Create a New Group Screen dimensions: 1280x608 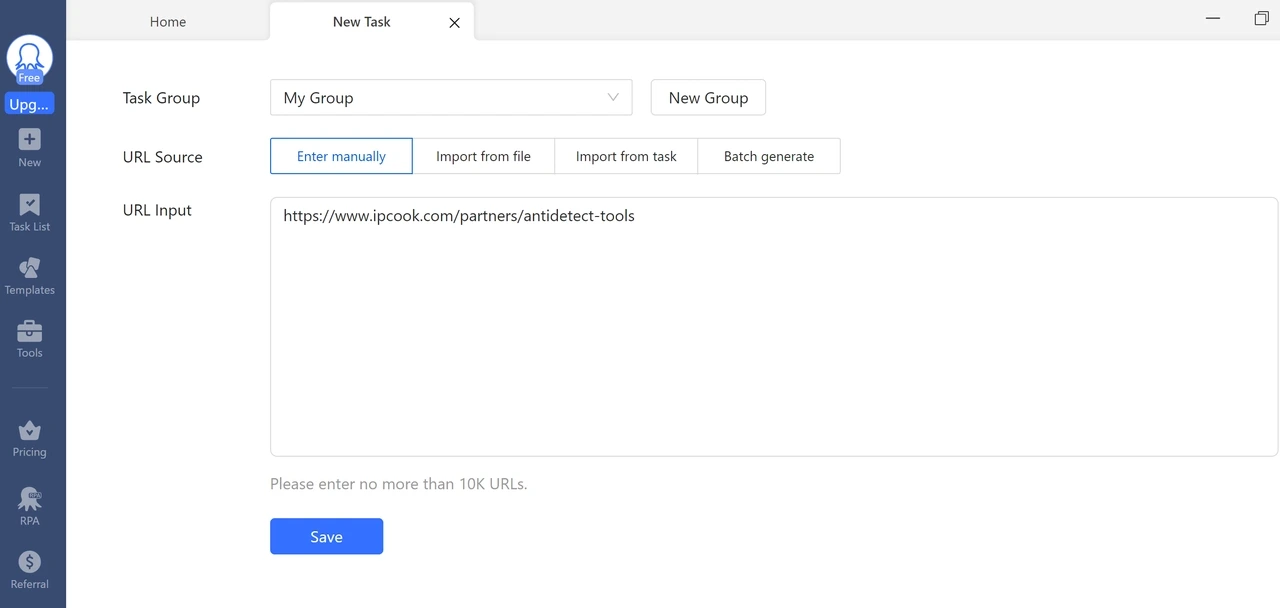tap(708, 97)
